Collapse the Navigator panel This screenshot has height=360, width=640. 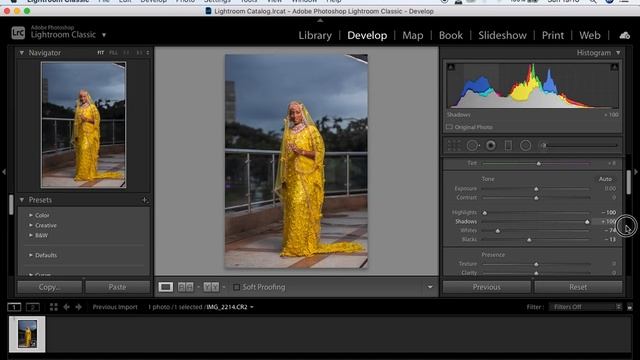tap(22, 53)
